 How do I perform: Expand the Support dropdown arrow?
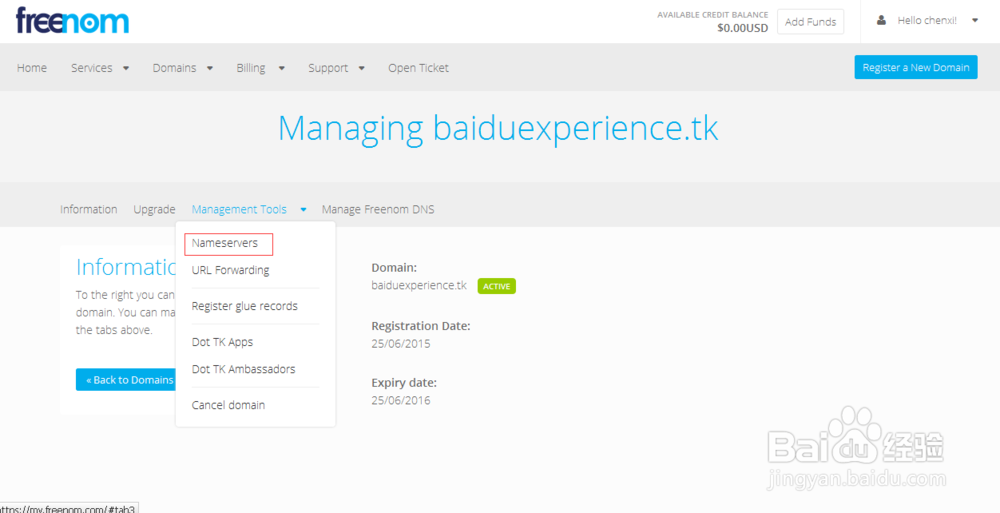[361, 68]
